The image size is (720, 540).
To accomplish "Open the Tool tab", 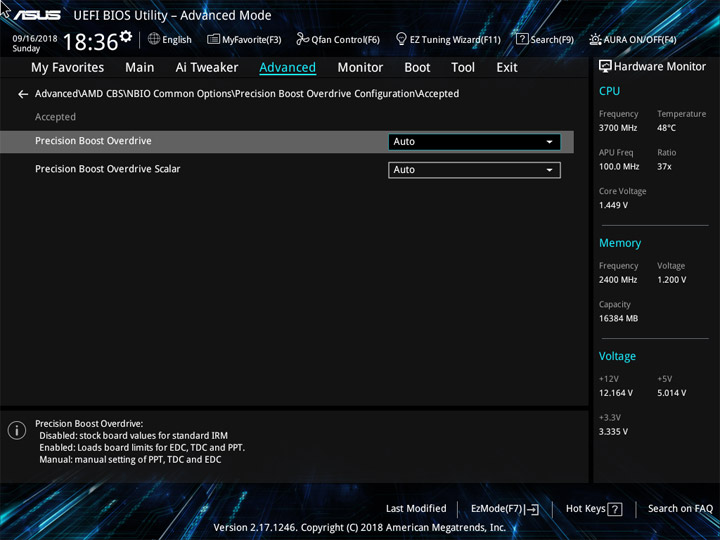I will click(x=463, y=68).
